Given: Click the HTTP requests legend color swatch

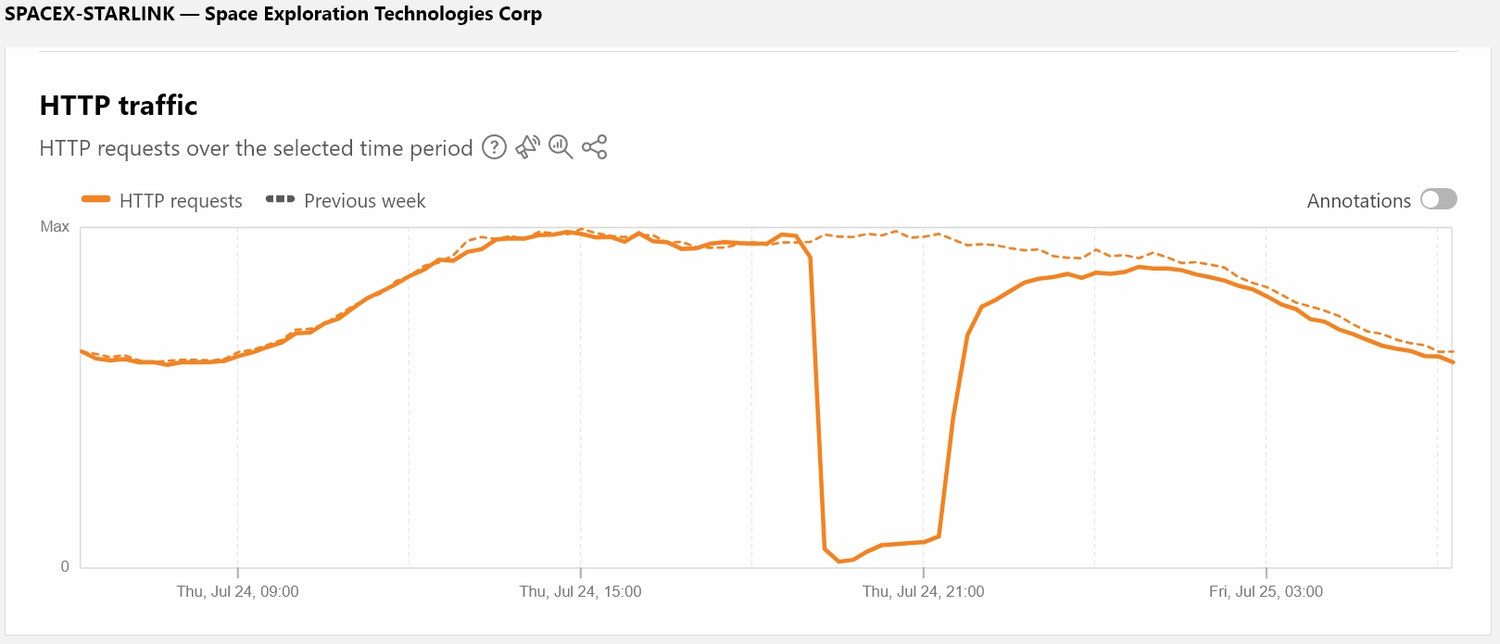Looking at the screenshot, I should tap(97, 200).
